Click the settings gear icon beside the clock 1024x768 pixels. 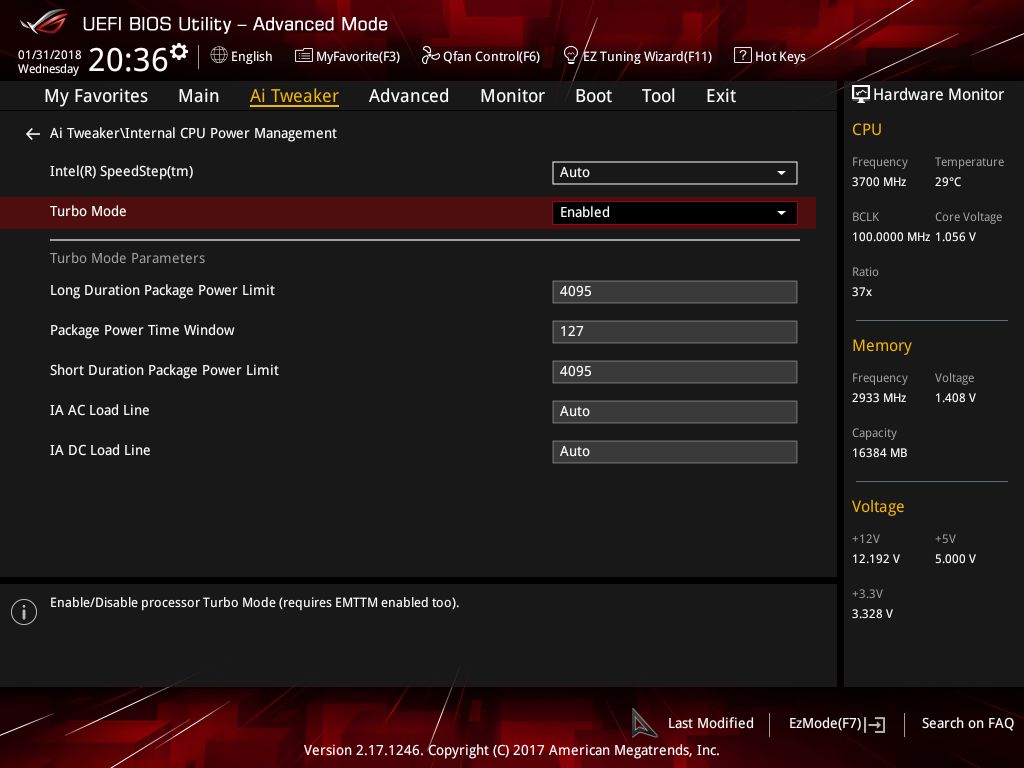(x=179, y=51)
